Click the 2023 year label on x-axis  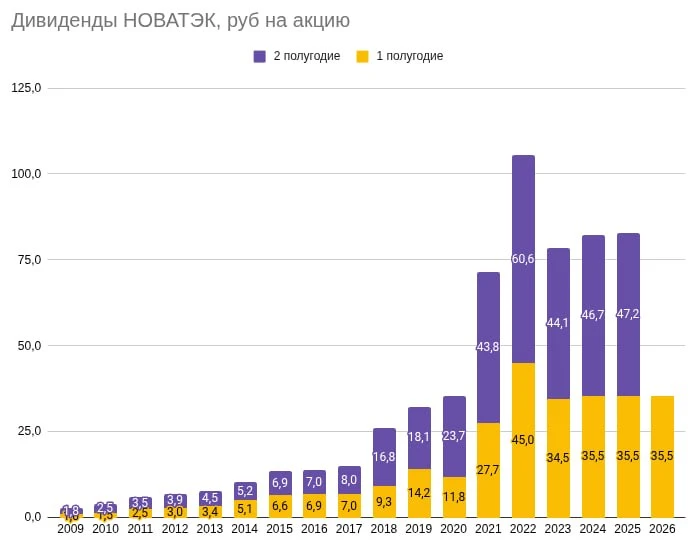pyautogui.click(x=558, y=529)
